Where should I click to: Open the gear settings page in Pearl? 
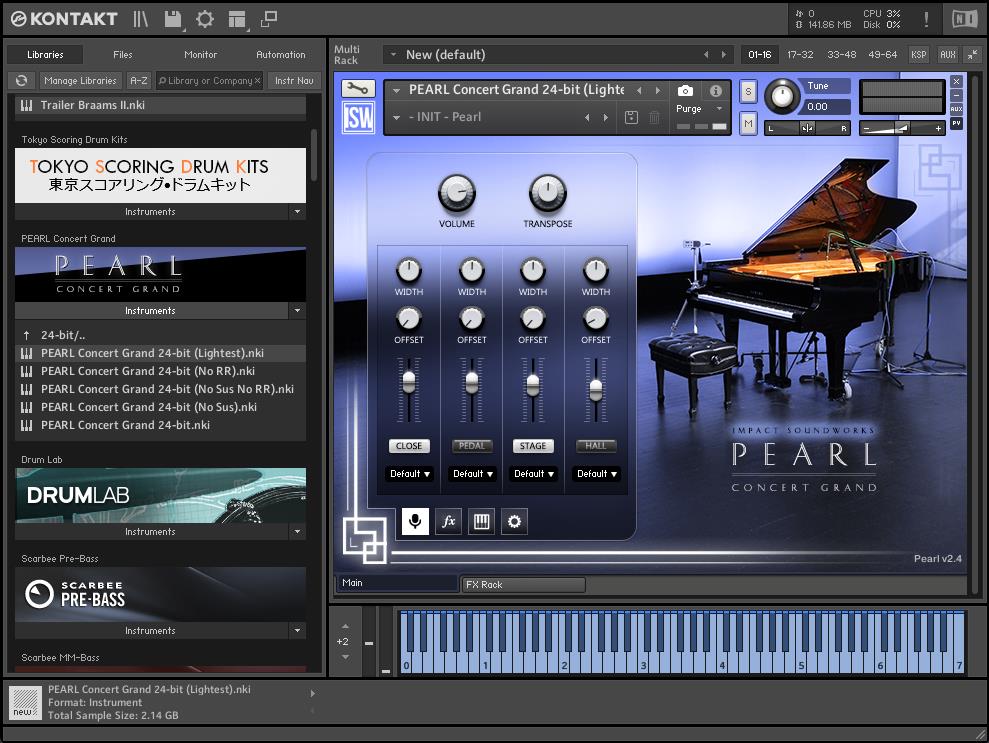514,521
